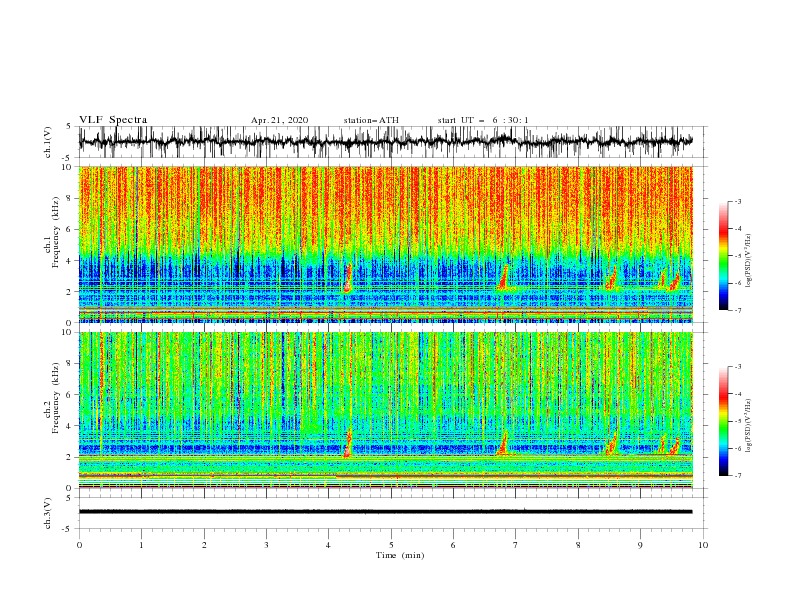Click the ch.1 colorbar beside the upper spectrogram
The height and width of the screenshot is (612, 792).
coord(723,256)
